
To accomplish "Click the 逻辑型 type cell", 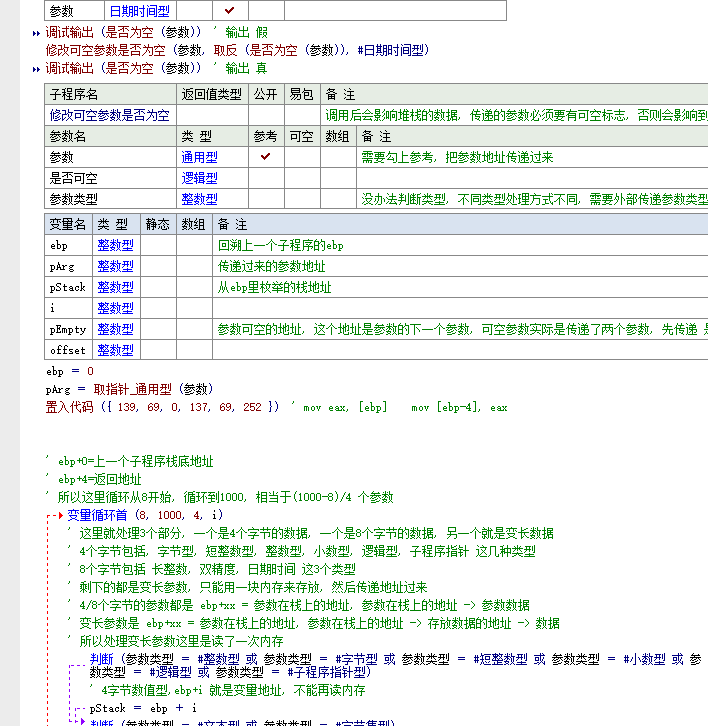I will (199, 178).
